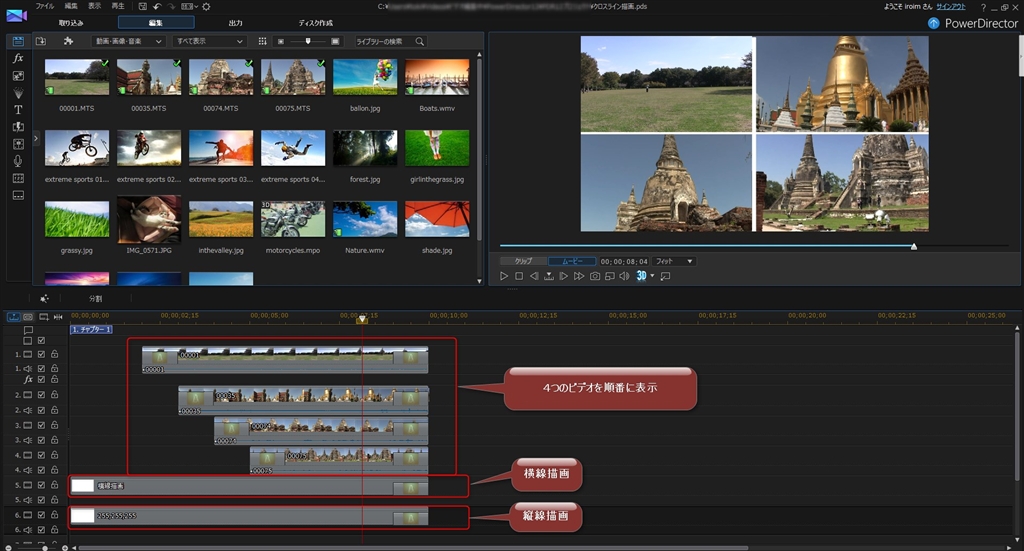Stop the preview playback
The width and height of the screenshot is (1024, 551).
tap(519, 276)
